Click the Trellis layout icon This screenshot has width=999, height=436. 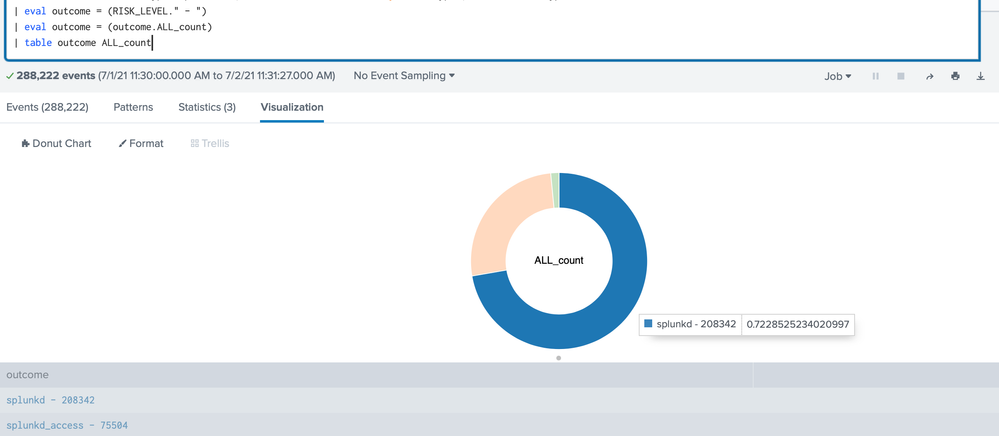click(x=195, y=144)
